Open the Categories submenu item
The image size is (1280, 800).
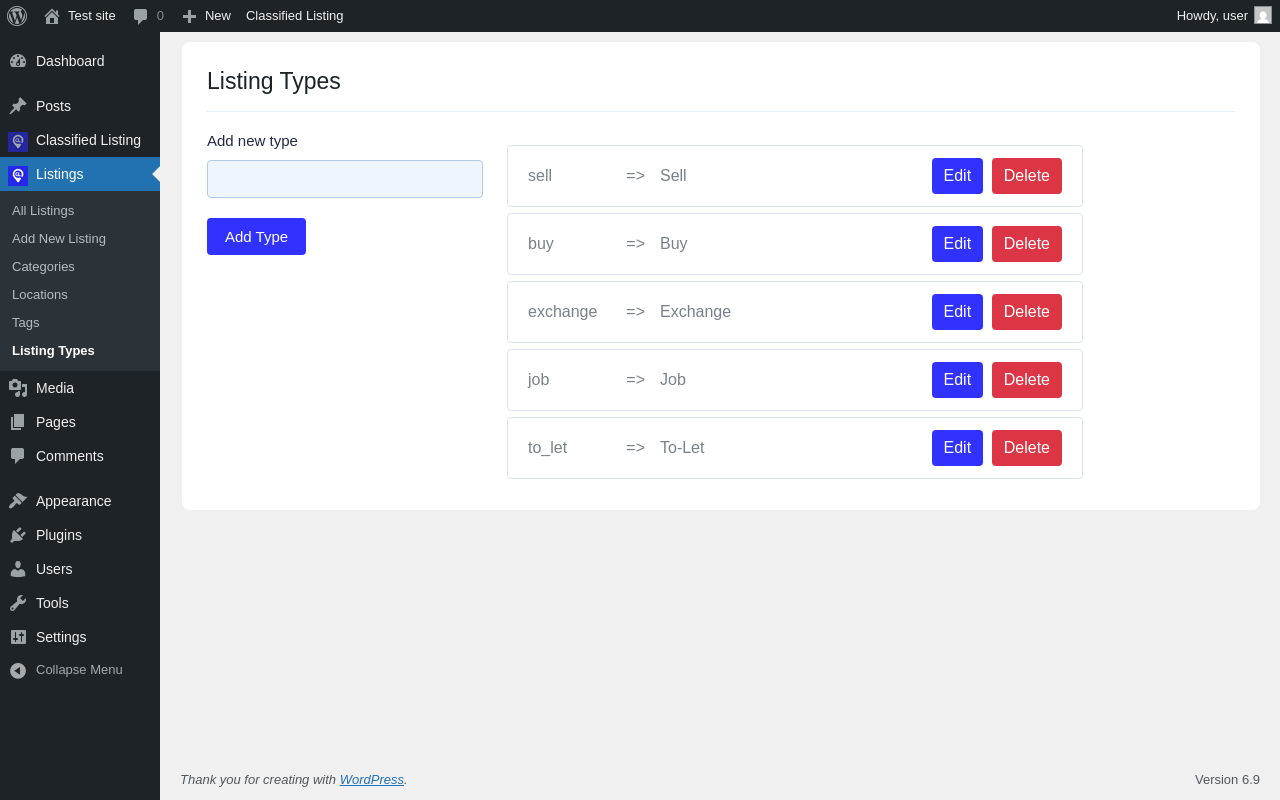(43, 267)
